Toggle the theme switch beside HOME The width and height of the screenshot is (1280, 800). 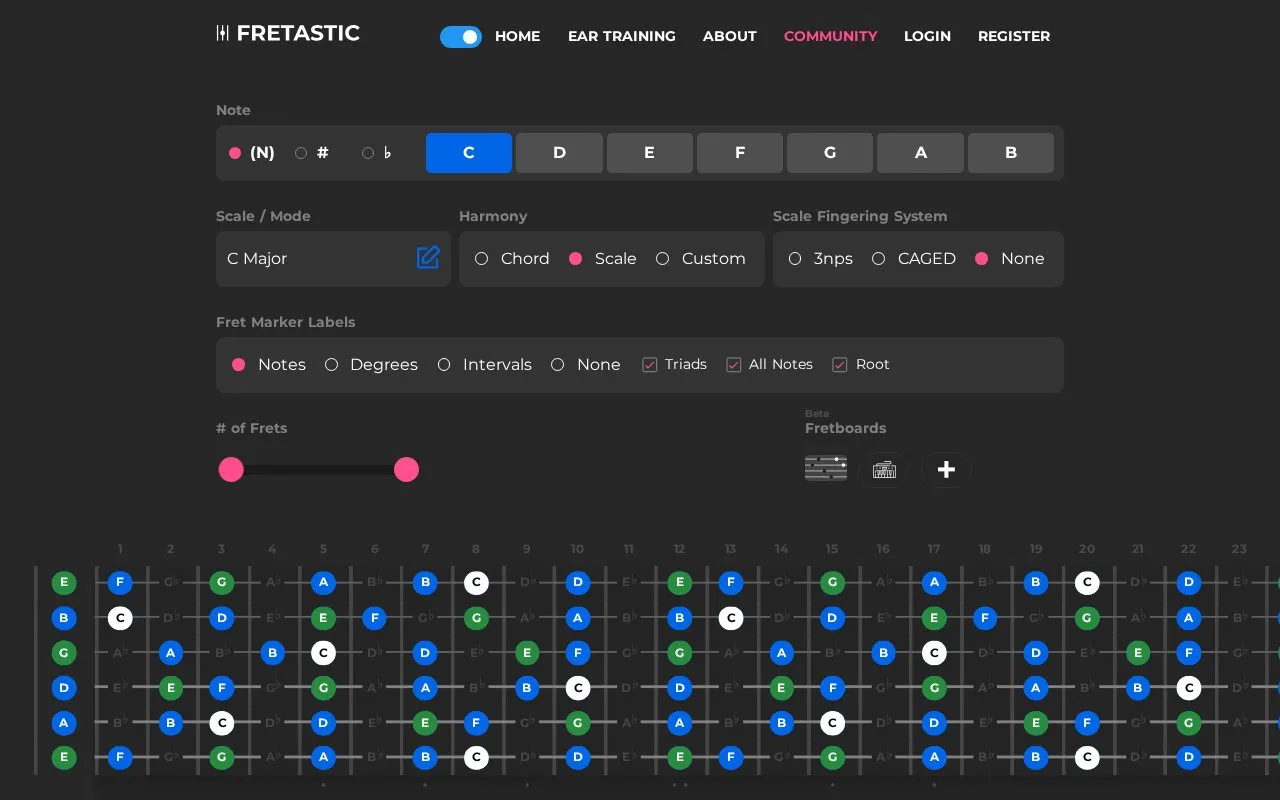click(x=461, y=37)
